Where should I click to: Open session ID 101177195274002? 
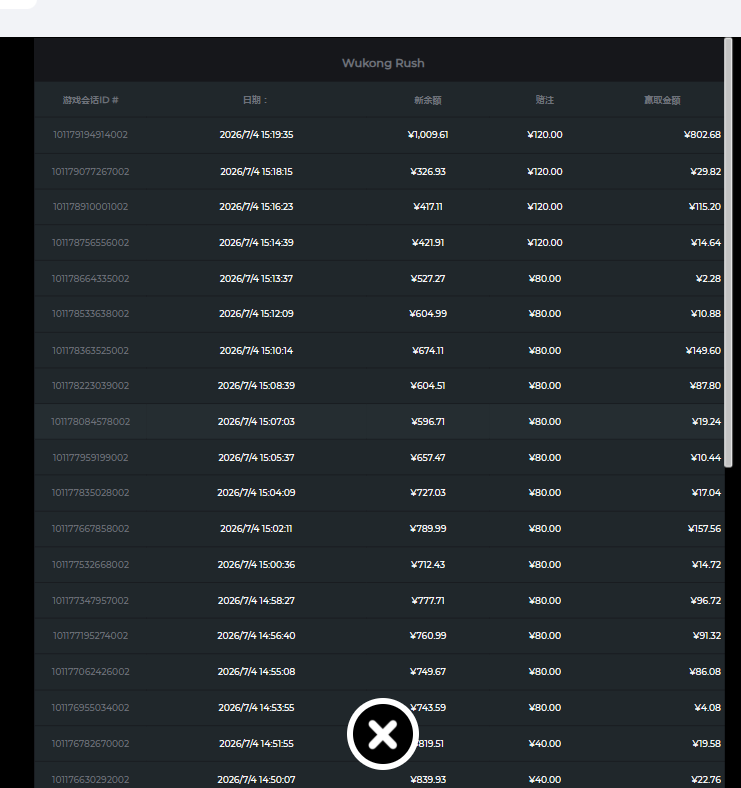pyautogui.click(x=90, y=636)
